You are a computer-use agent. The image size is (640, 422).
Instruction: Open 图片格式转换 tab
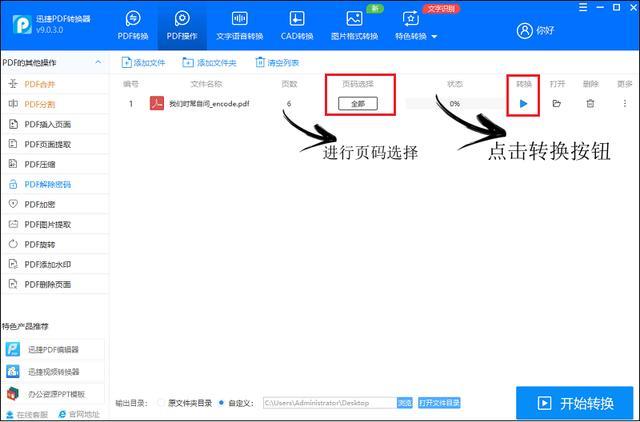[x=354, y=26]
